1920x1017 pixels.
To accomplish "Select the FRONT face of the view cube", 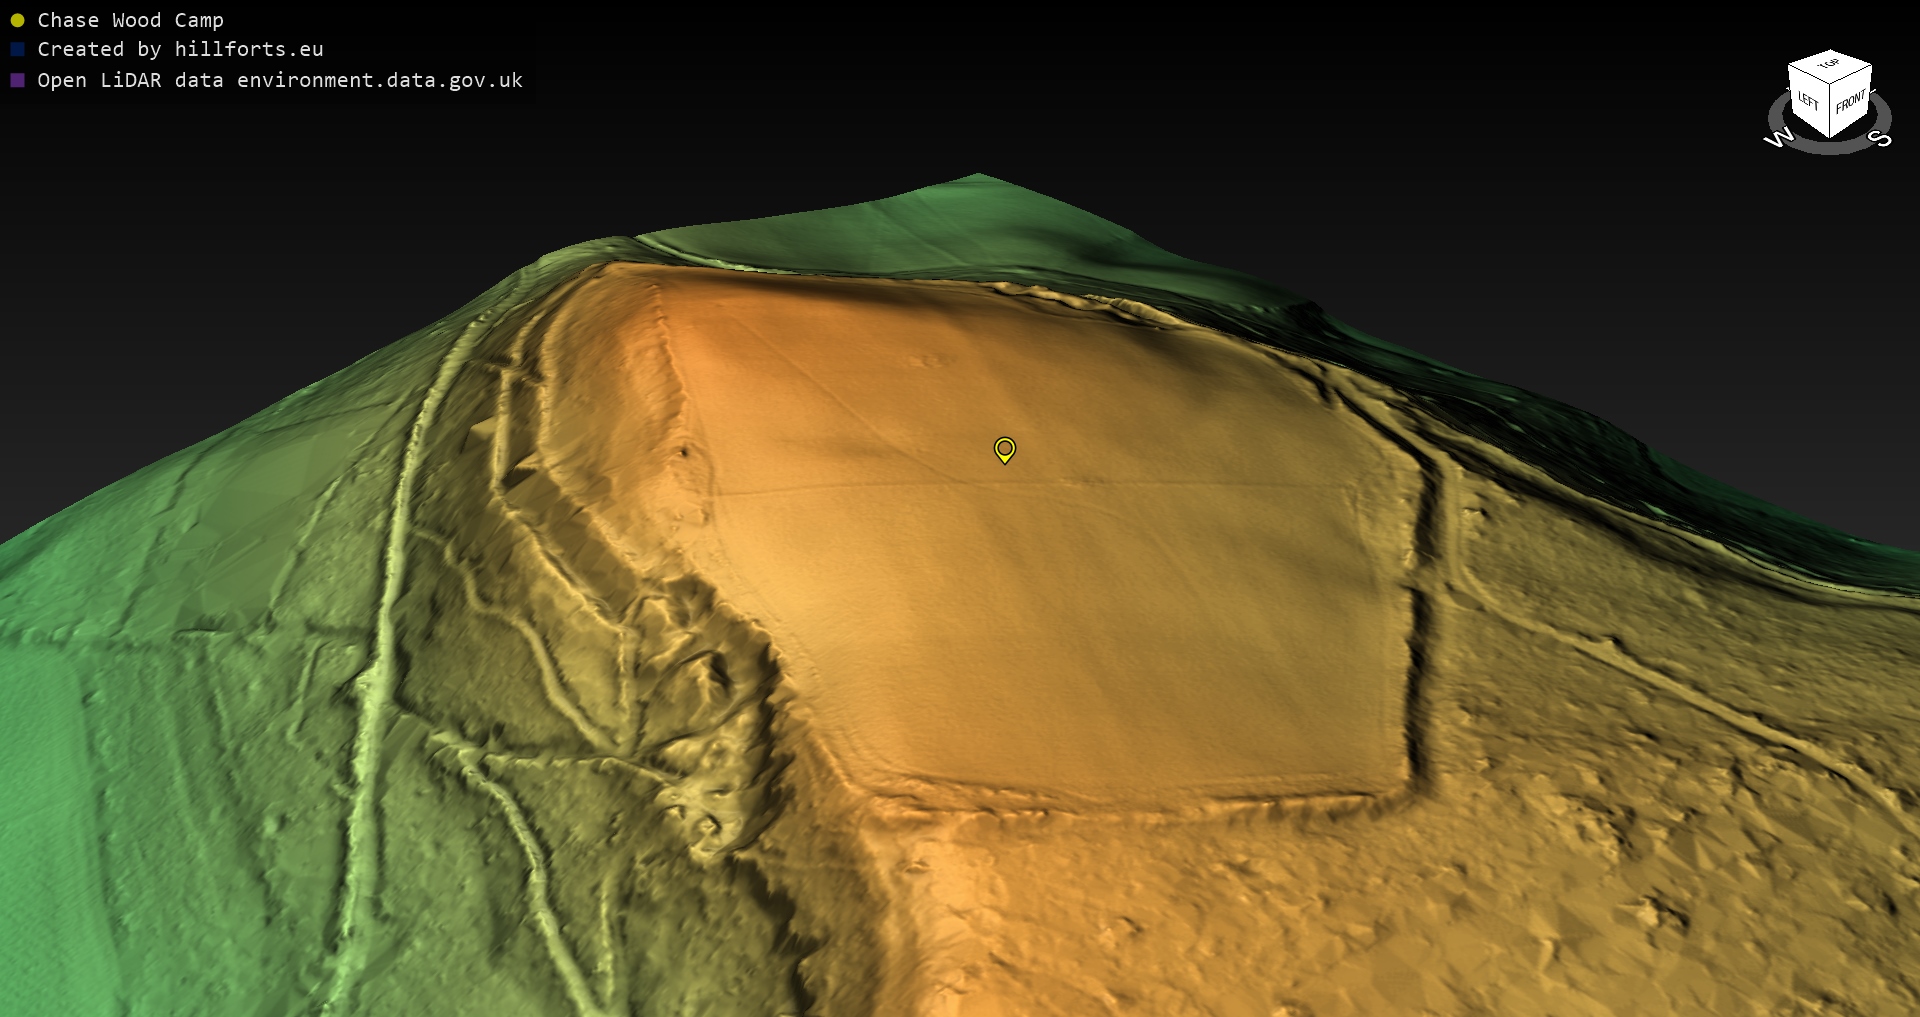I will click(1850, 101).
